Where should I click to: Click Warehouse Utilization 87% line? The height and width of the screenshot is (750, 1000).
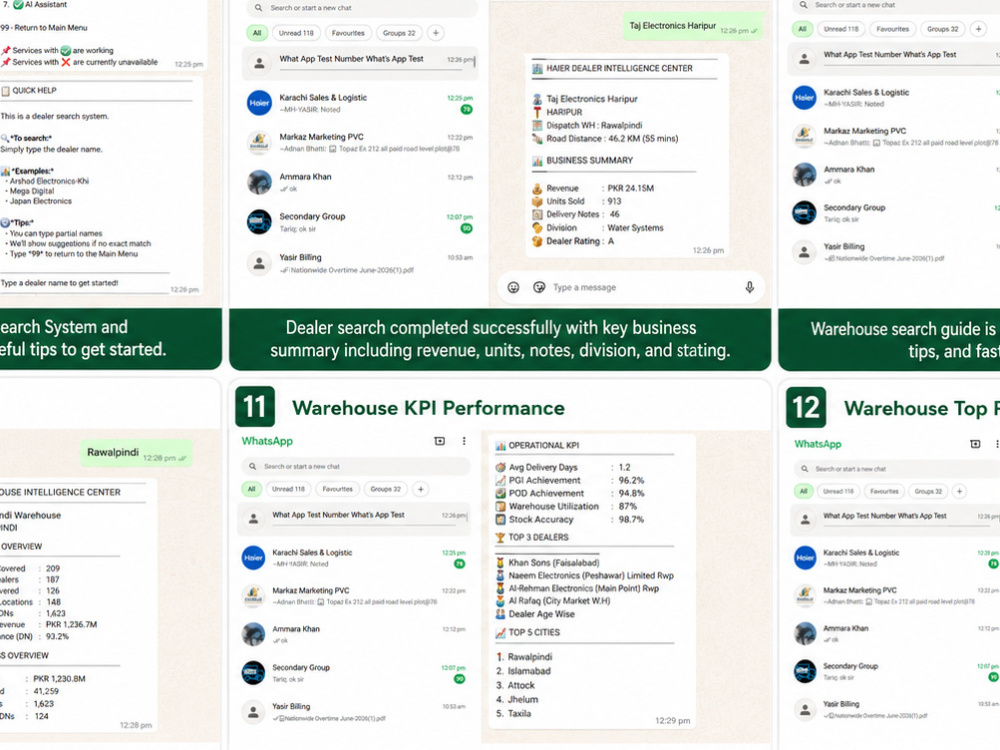568,506
